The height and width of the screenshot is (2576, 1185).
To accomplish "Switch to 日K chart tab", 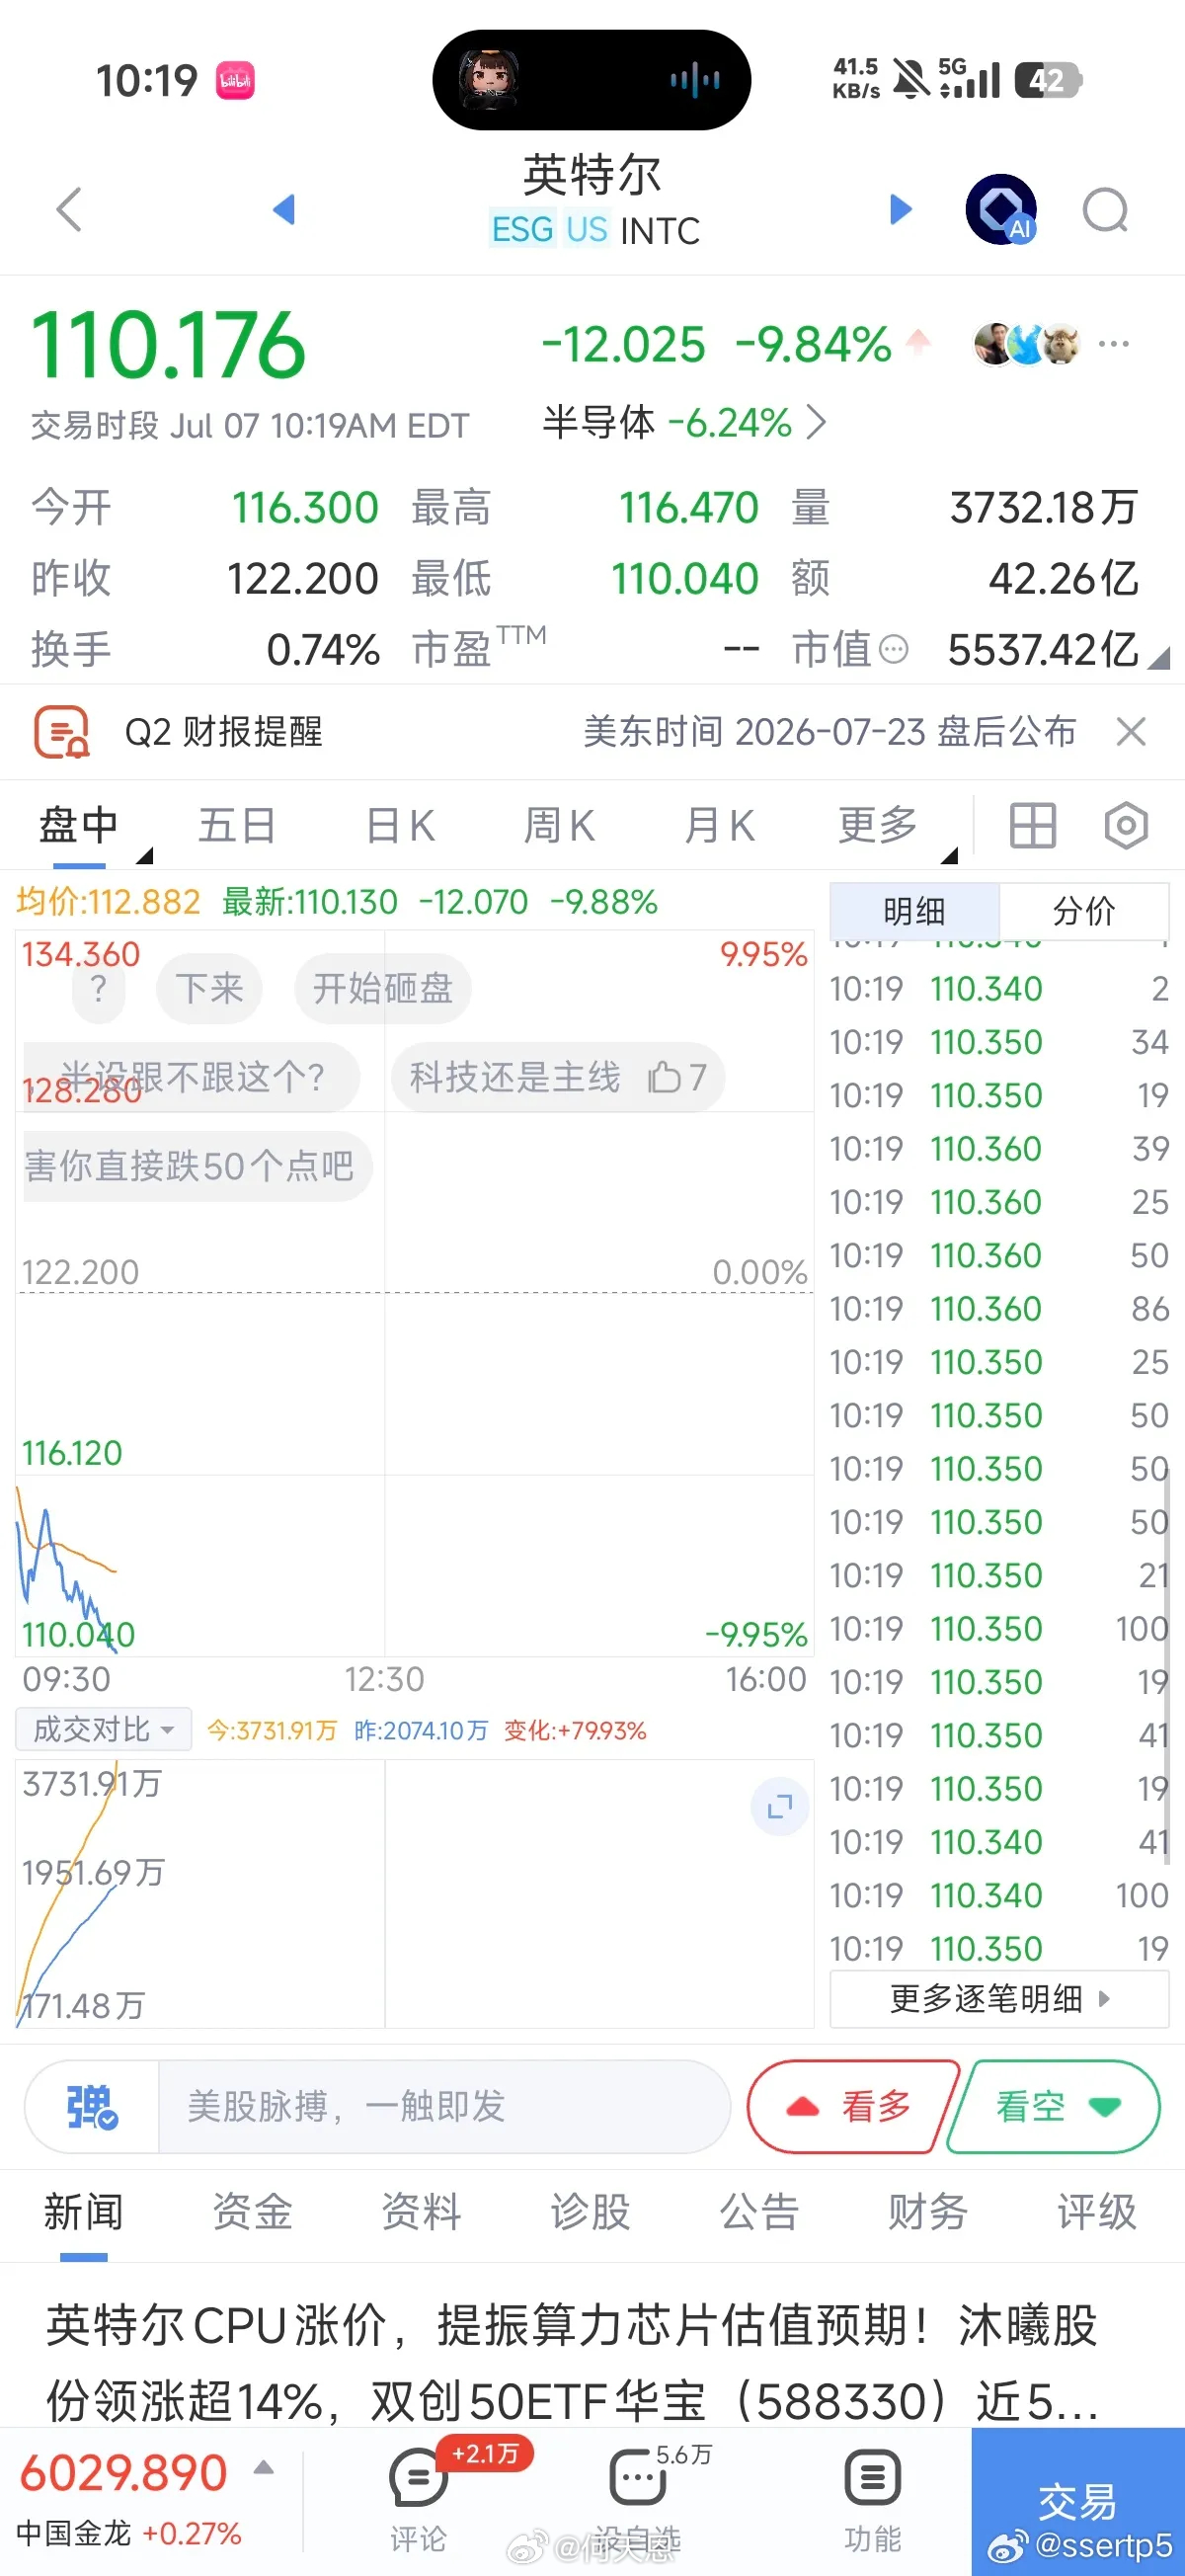I will [400, 826].
